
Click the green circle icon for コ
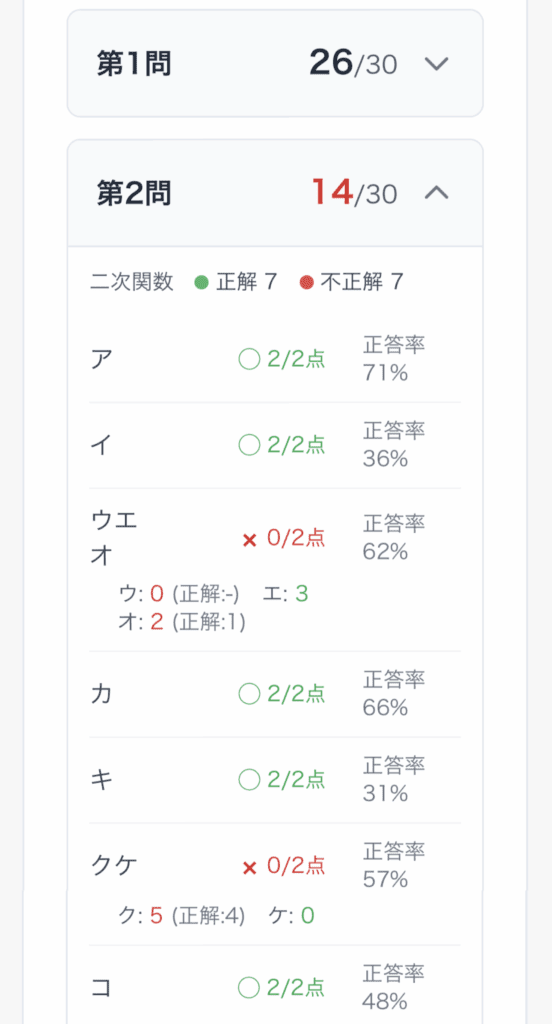pos(250,988)
